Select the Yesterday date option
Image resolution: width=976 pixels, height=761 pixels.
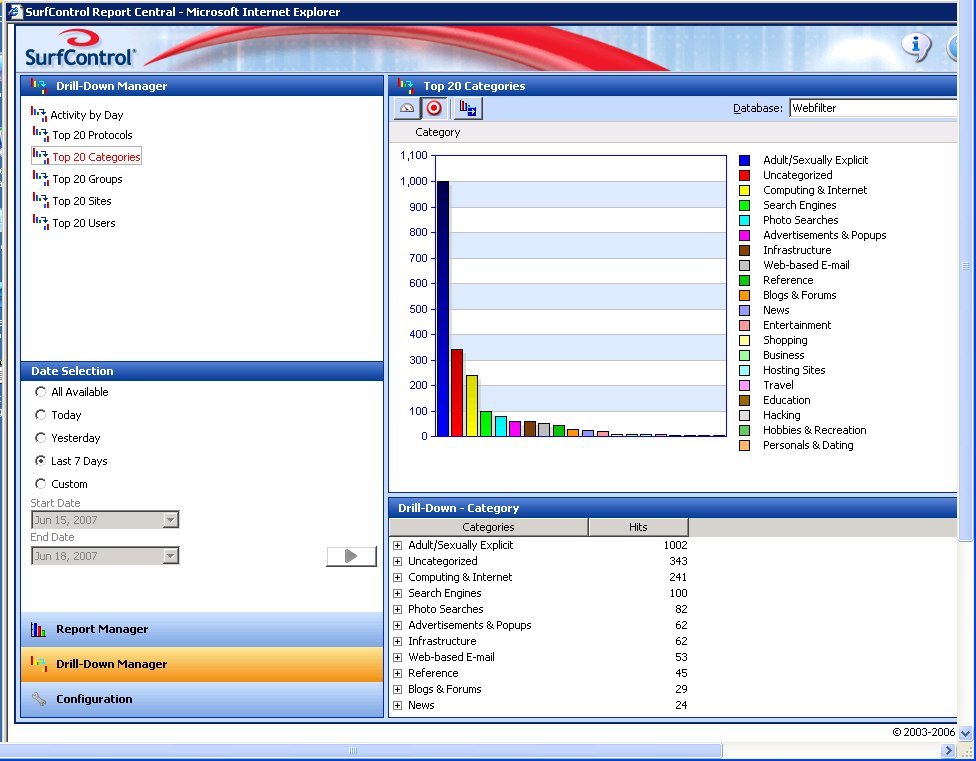pyautogui.click(x=40, y=437)
